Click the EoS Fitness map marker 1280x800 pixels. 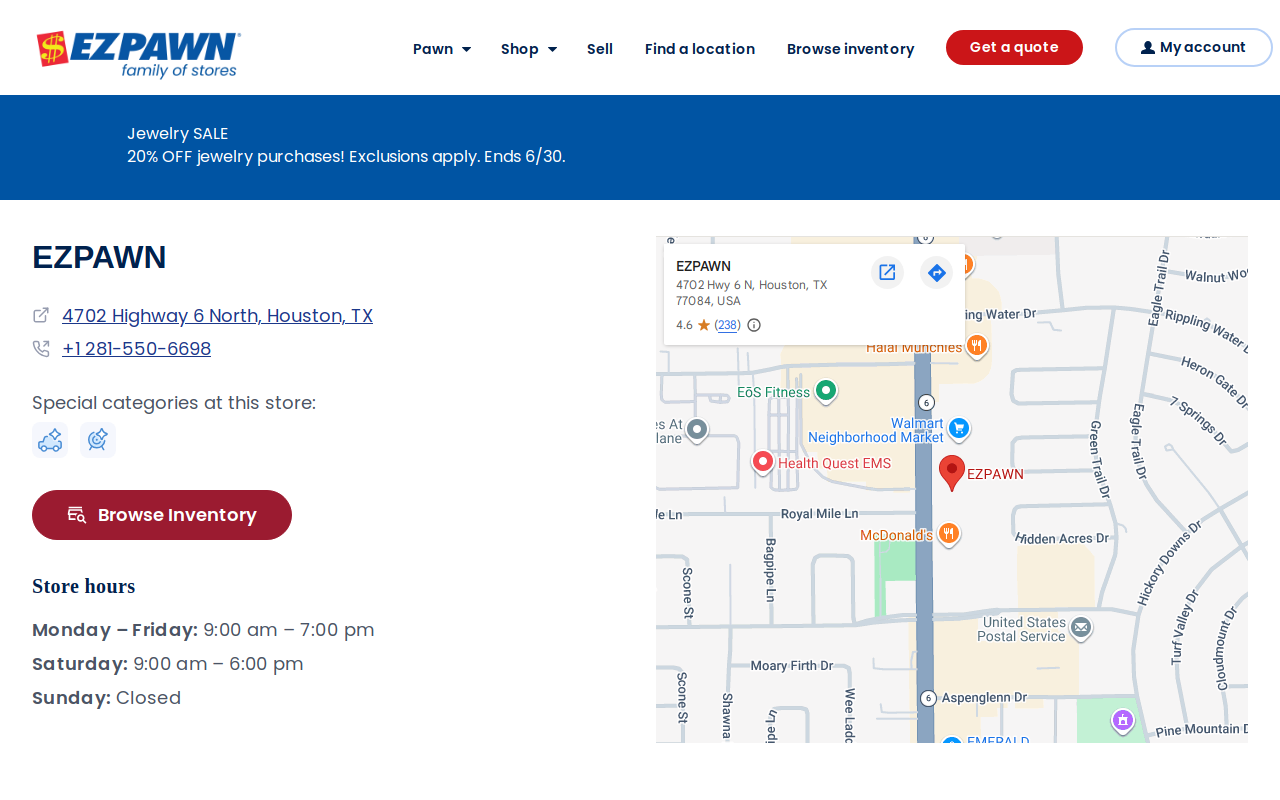[825, 391]
